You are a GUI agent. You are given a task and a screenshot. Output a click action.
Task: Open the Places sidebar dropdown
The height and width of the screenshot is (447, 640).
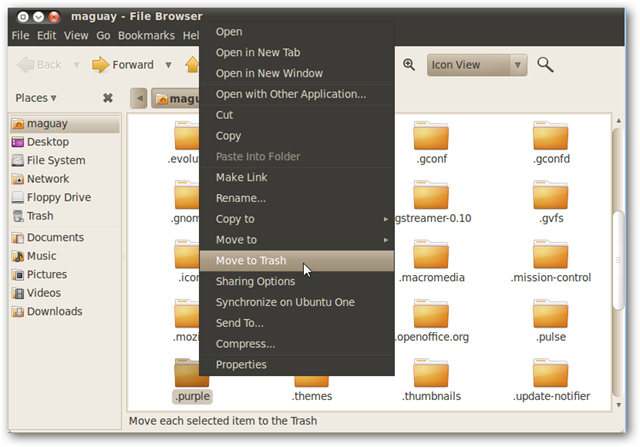pyautogui.click(x=36, y=98)
